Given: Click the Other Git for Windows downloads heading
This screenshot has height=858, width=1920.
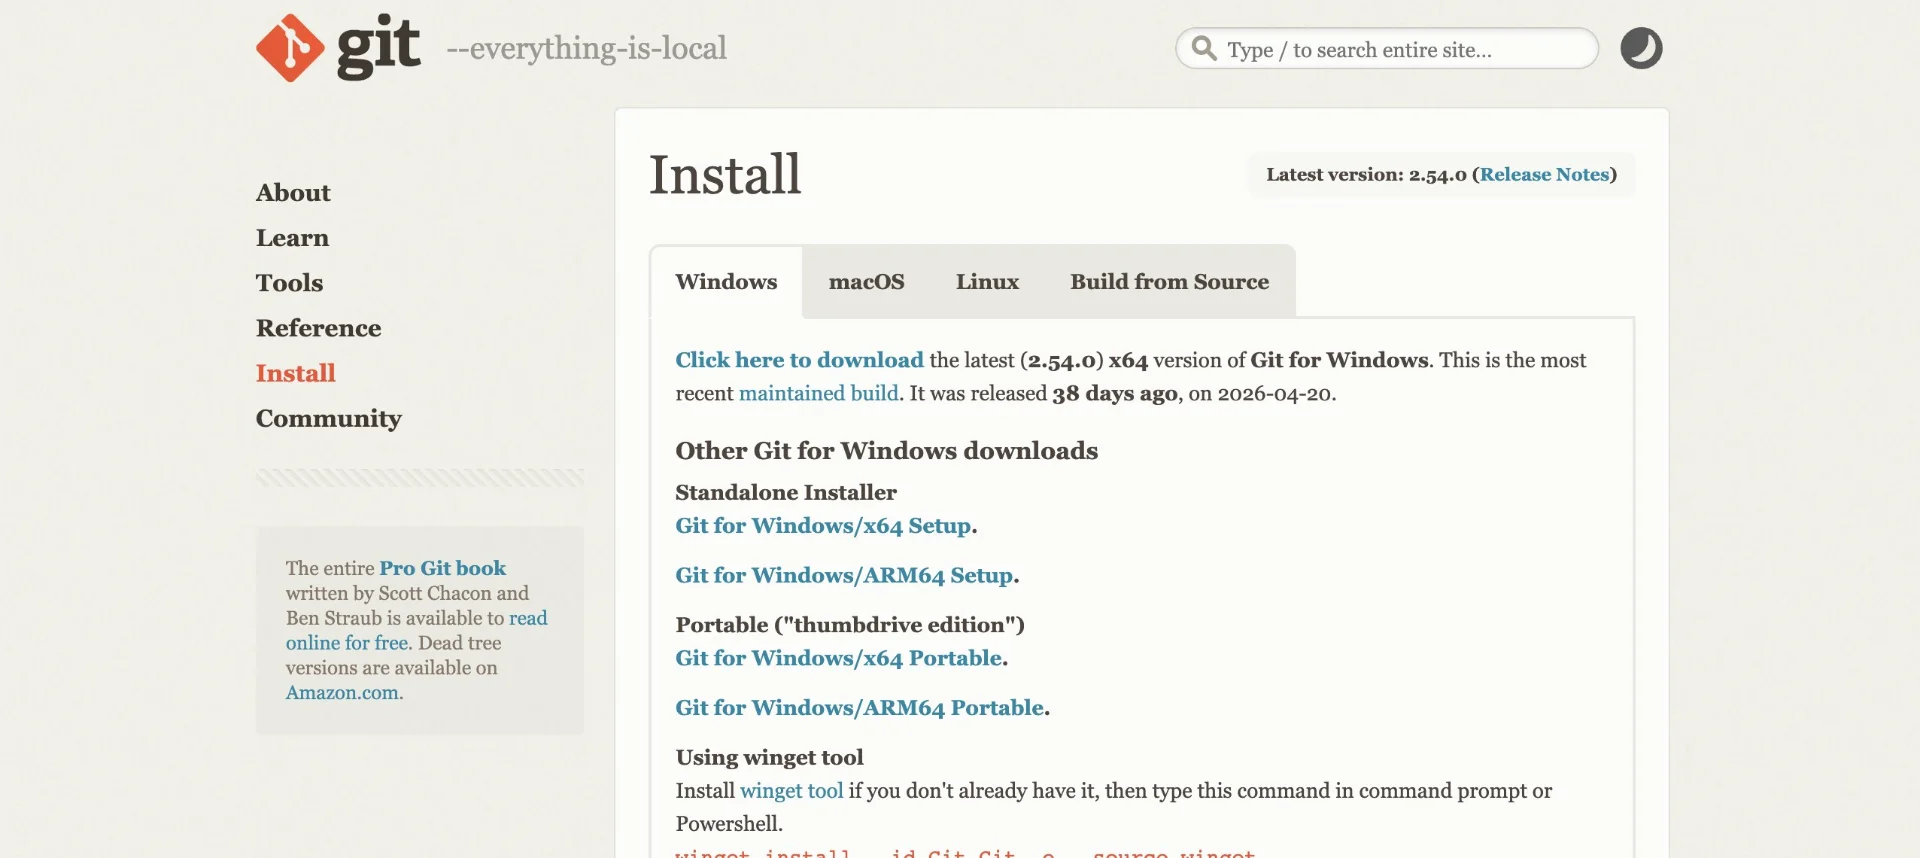Looking at the screenshot, I should pos(886,451).
